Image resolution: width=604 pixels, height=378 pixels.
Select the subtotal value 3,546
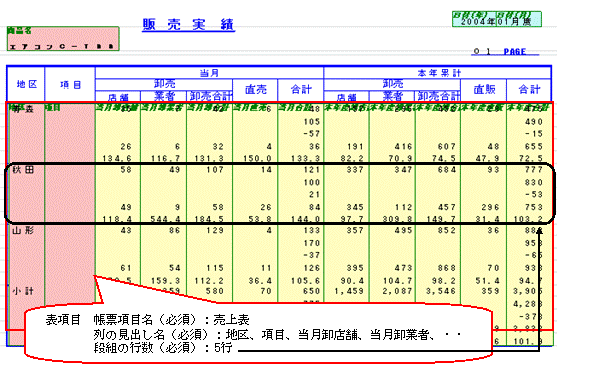441,291
